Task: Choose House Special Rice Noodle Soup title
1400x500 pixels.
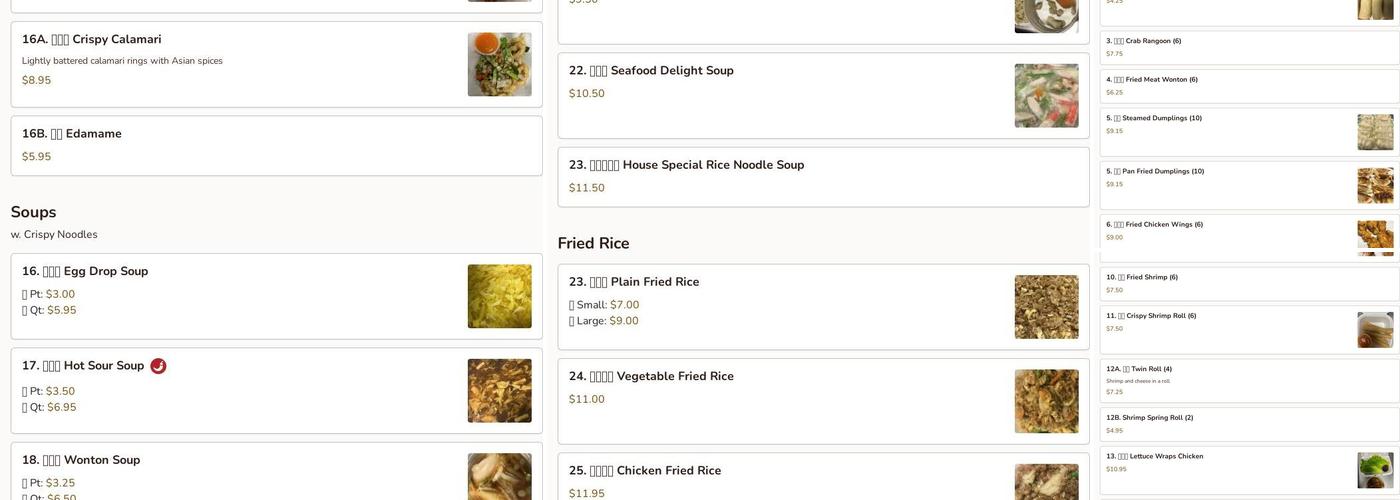Action: (x=712, y=165)
